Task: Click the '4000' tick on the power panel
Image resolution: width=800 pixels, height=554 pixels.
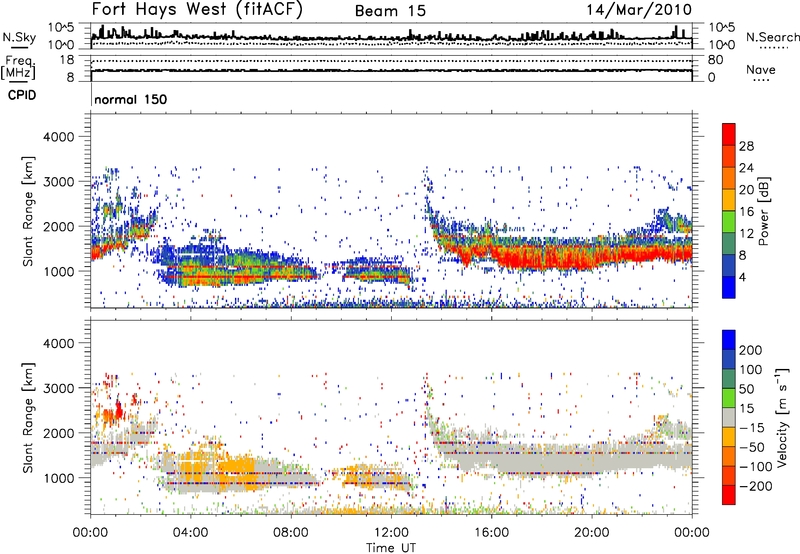Action: point(58,137)
